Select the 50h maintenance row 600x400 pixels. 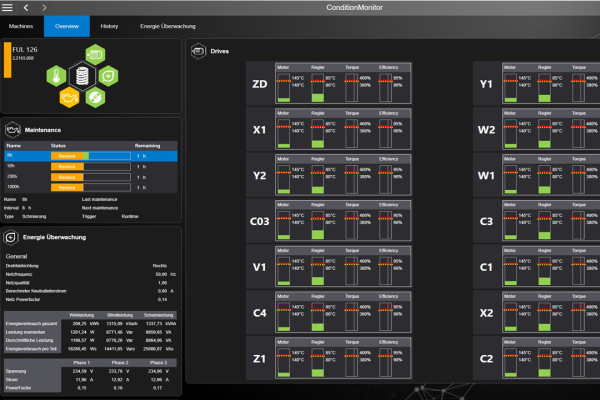pyautogui.click(x=91, y=167)
